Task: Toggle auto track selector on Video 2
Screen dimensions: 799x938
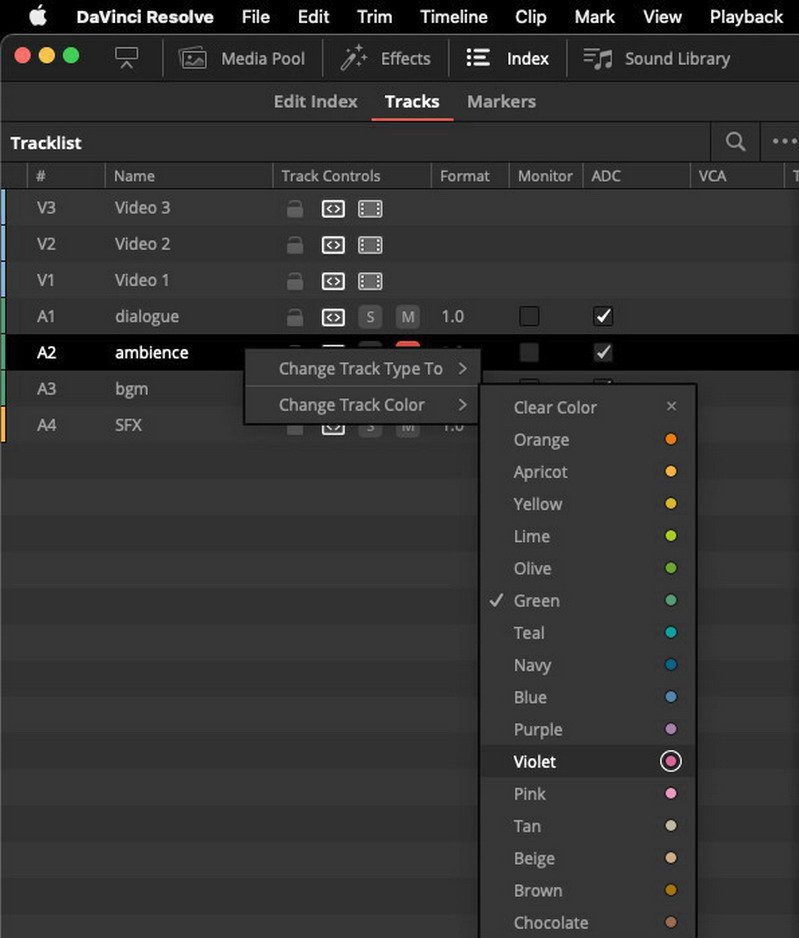Action: click(x=333, y=245)
